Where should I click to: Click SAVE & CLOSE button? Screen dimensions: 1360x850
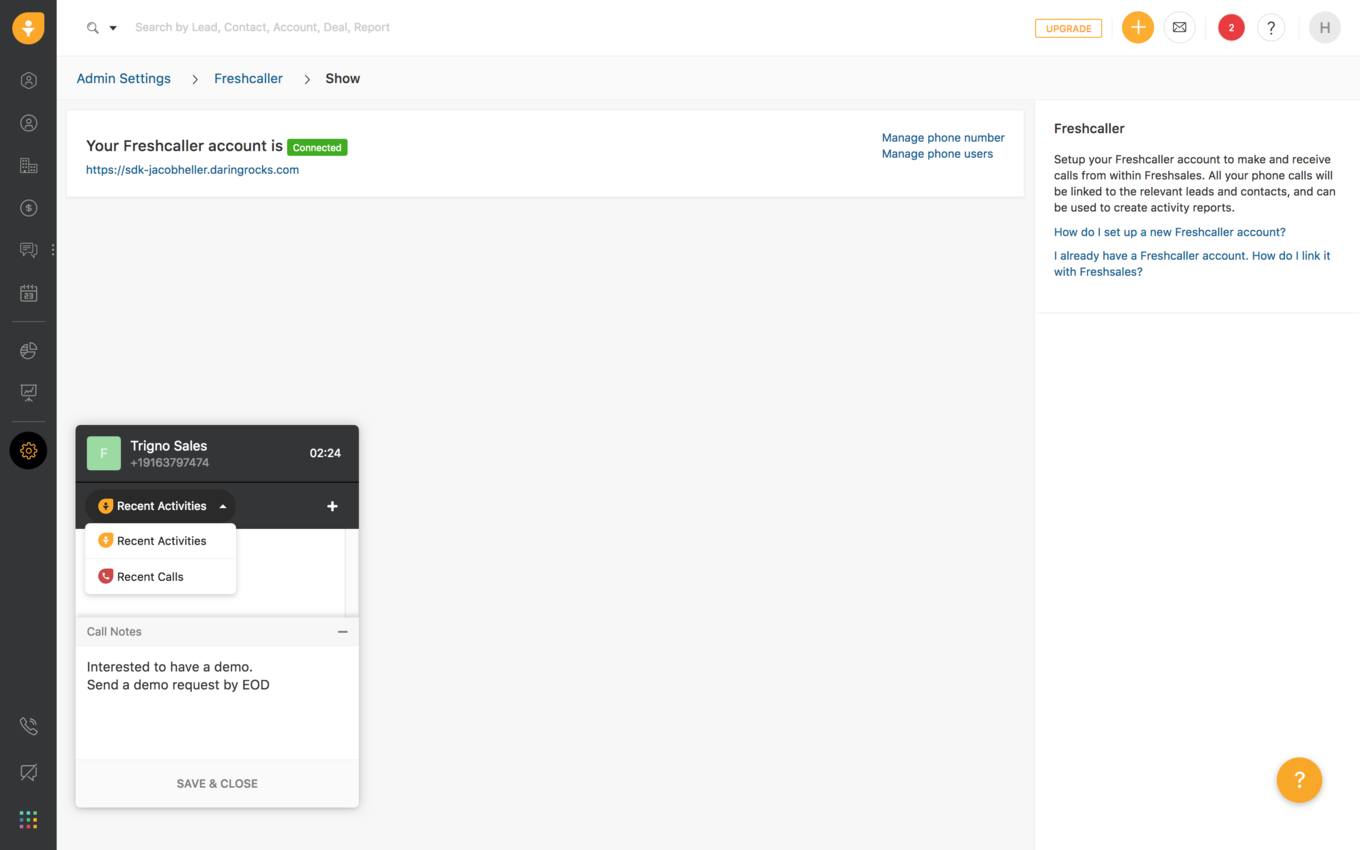(x=217, y=784)
